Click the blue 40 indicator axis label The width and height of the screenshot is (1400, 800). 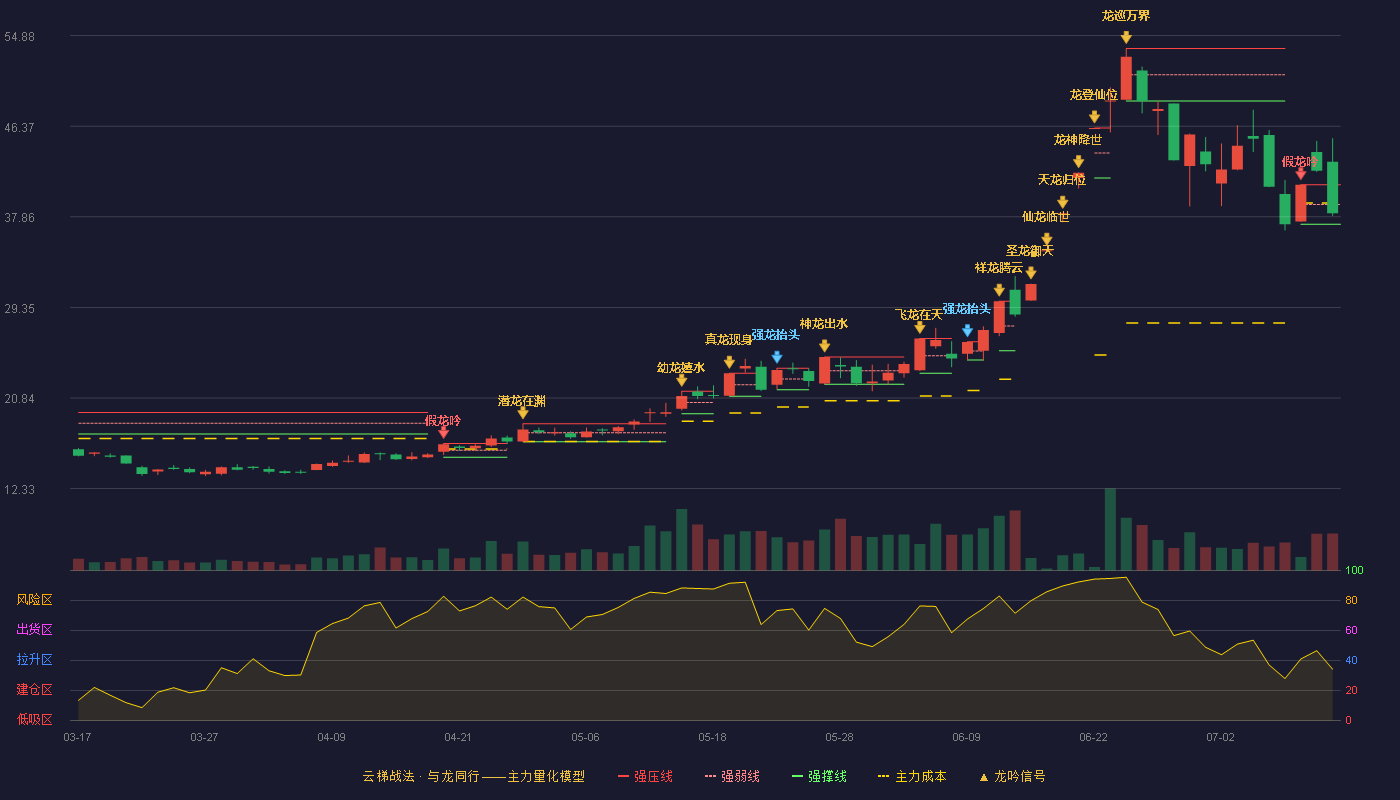[1351, 661]
